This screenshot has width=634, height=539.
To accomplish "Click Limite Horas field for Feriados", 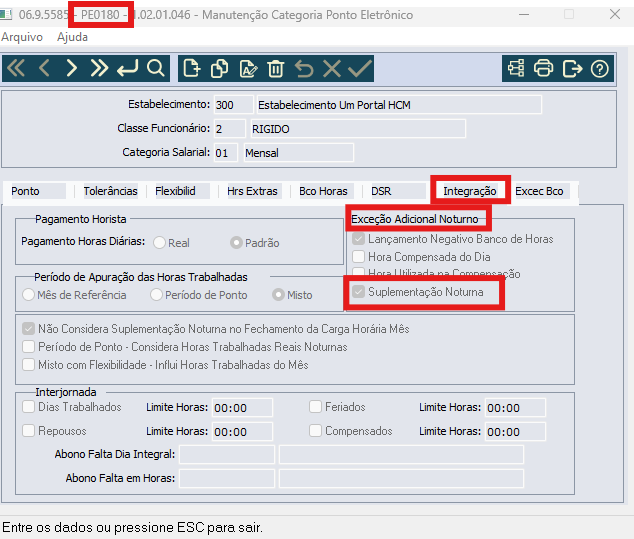I will pos(515,408).
